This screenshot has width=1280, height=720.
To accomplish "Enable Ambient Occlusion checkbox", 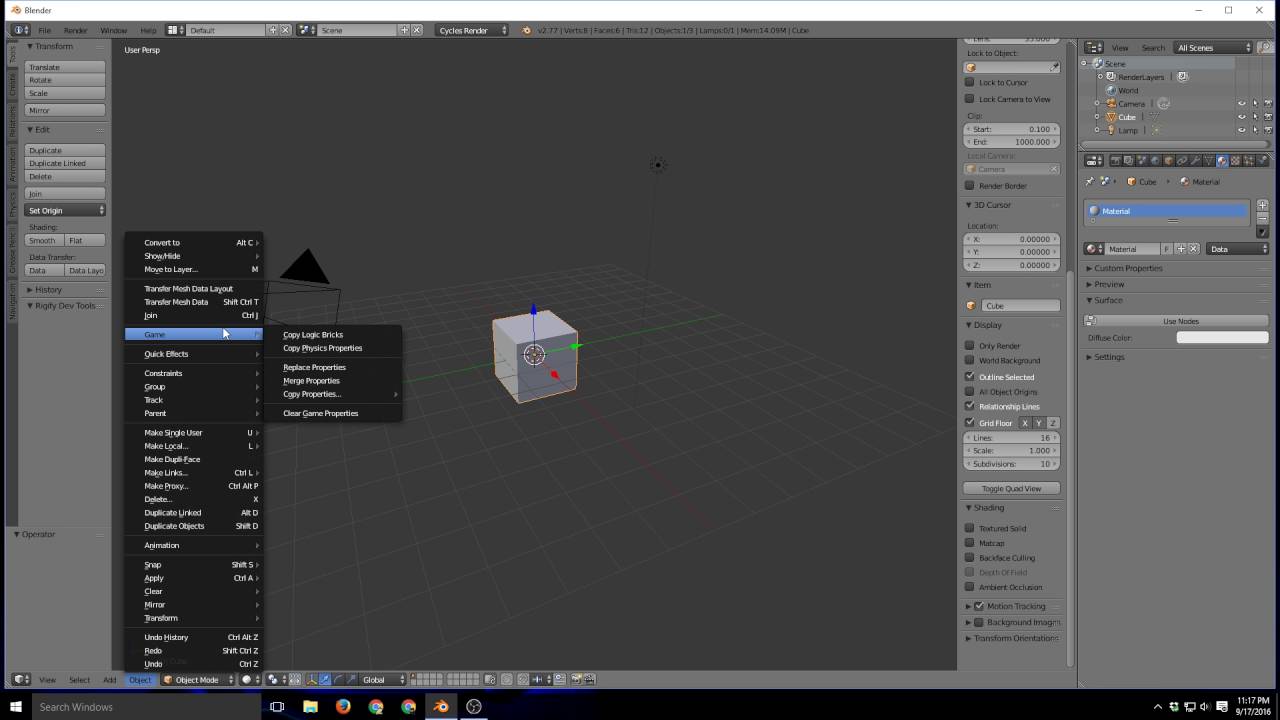I will (969, 587).
